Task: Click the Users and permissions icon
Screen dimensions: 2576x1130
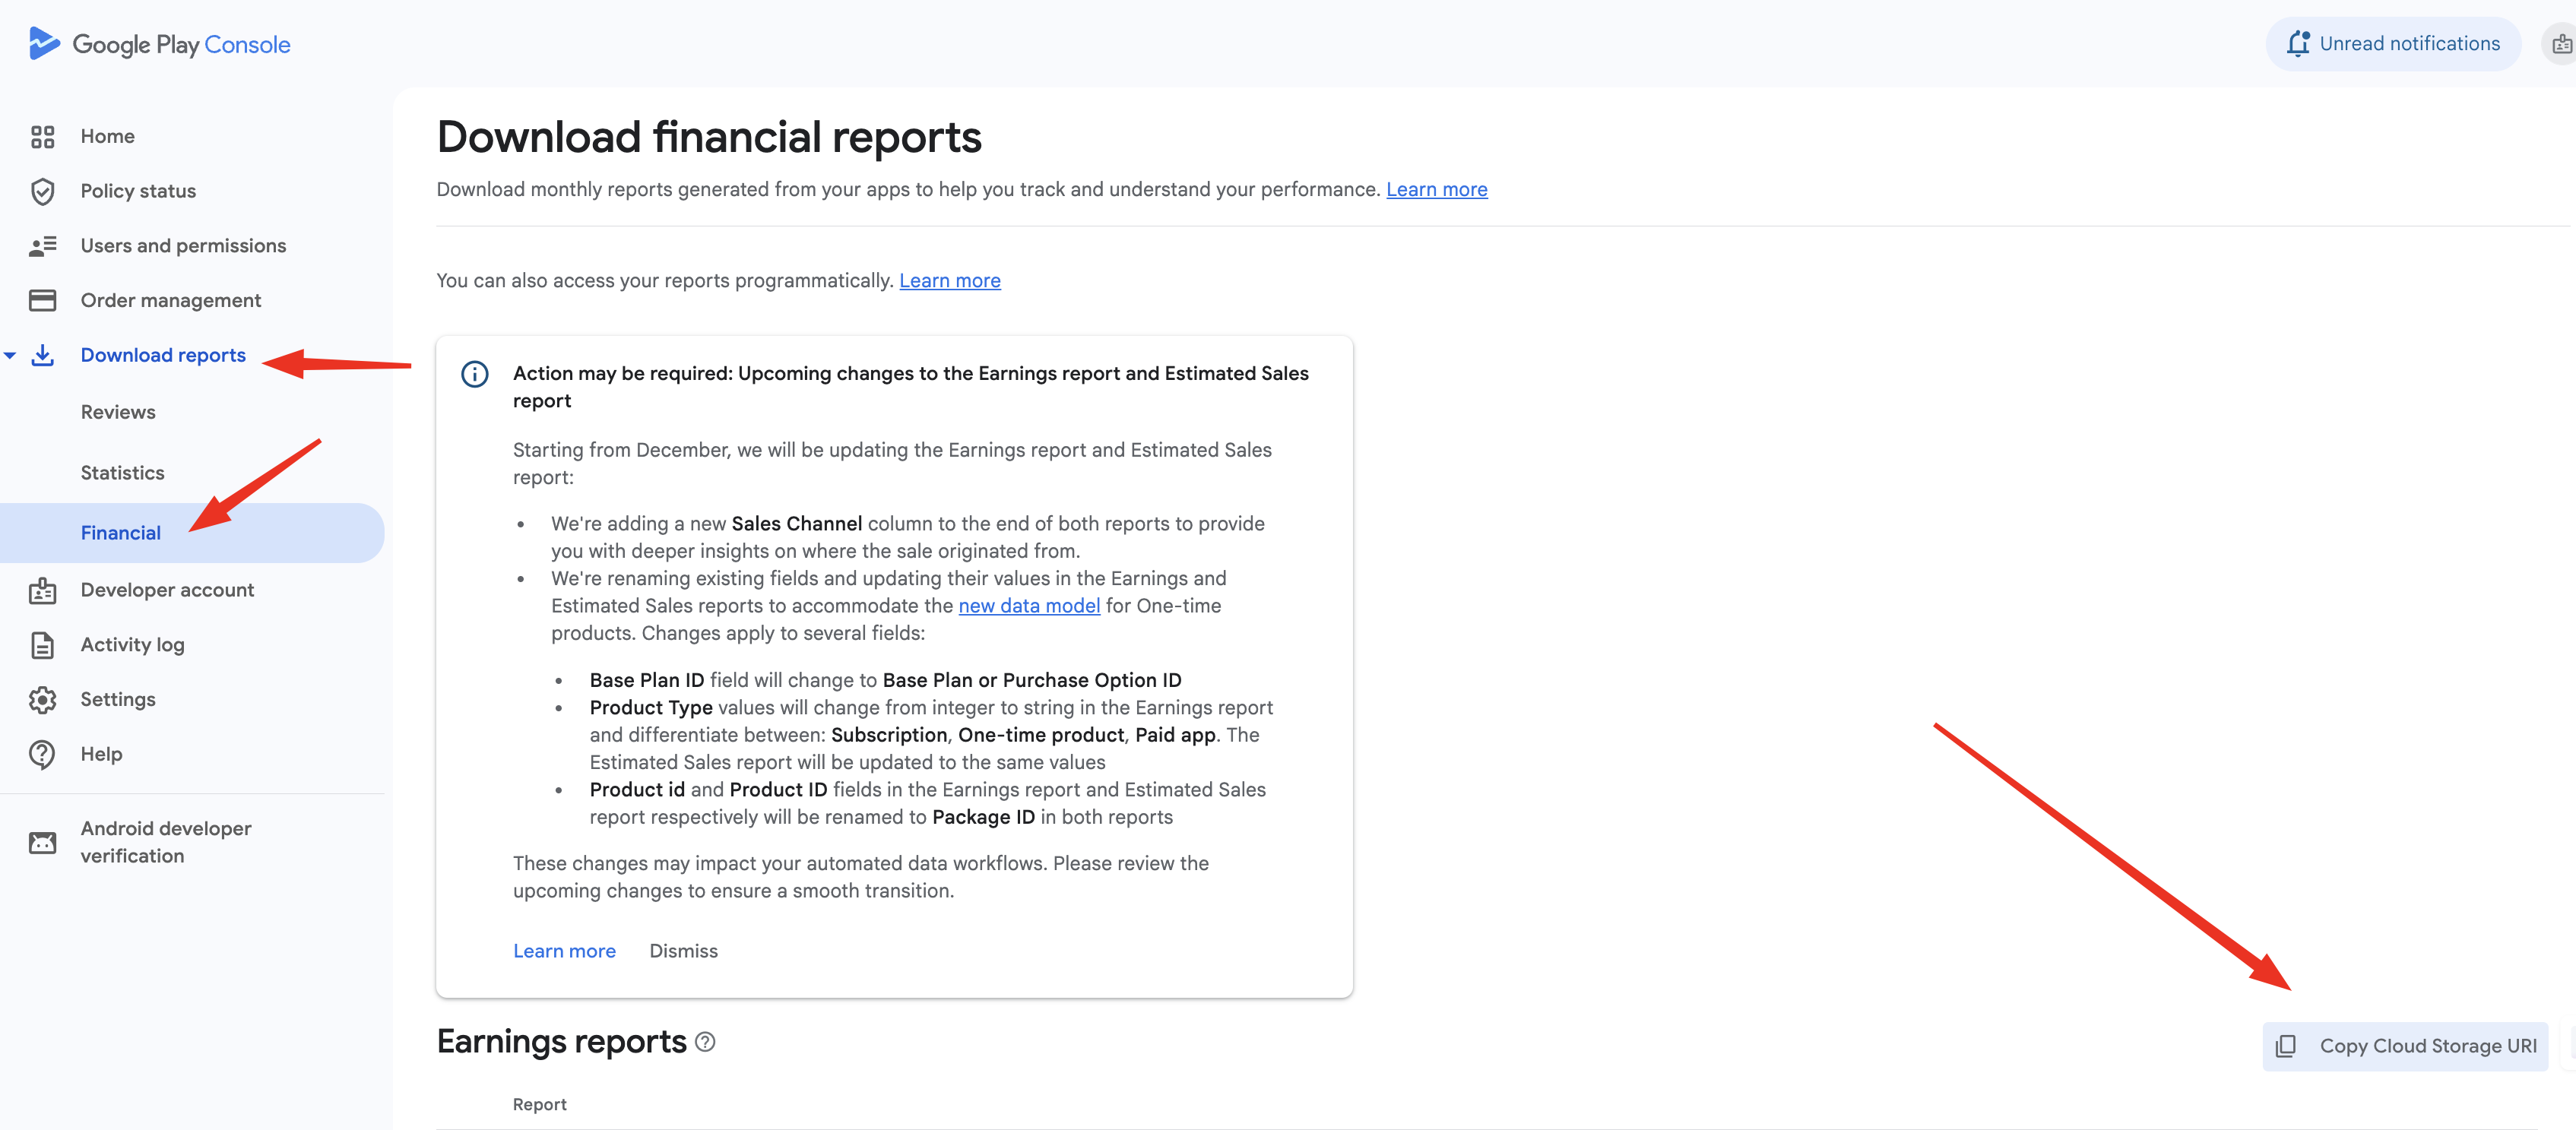Action: [x=42, y=245]
